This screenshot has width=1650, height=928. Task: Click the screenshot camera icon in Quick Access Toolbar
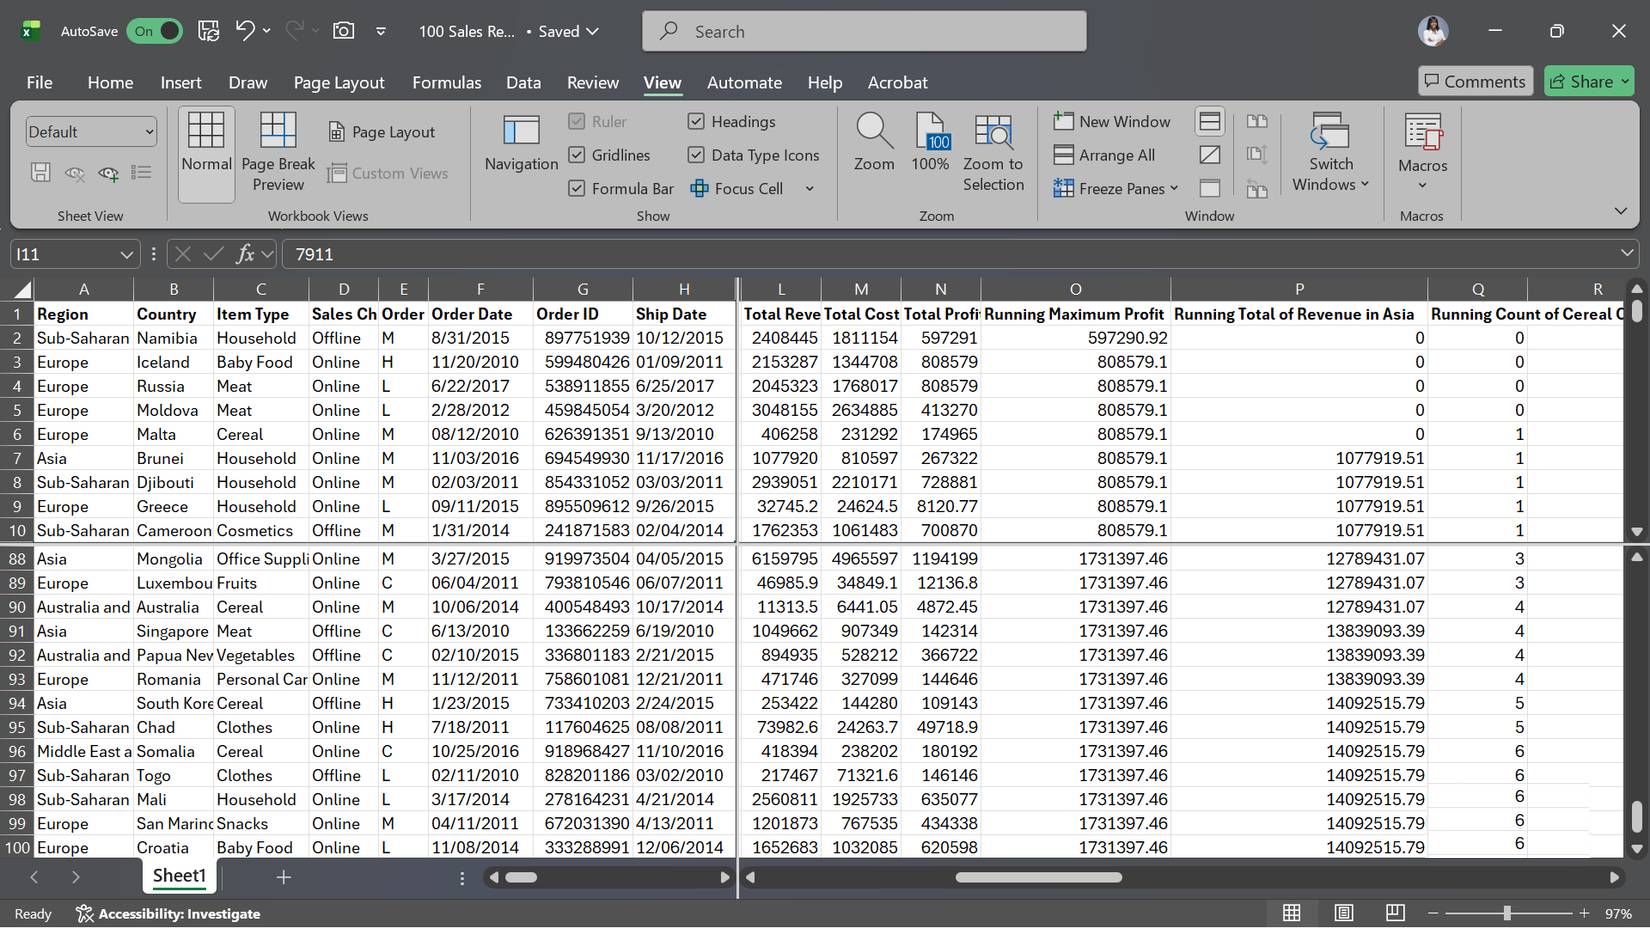(343, 30)
